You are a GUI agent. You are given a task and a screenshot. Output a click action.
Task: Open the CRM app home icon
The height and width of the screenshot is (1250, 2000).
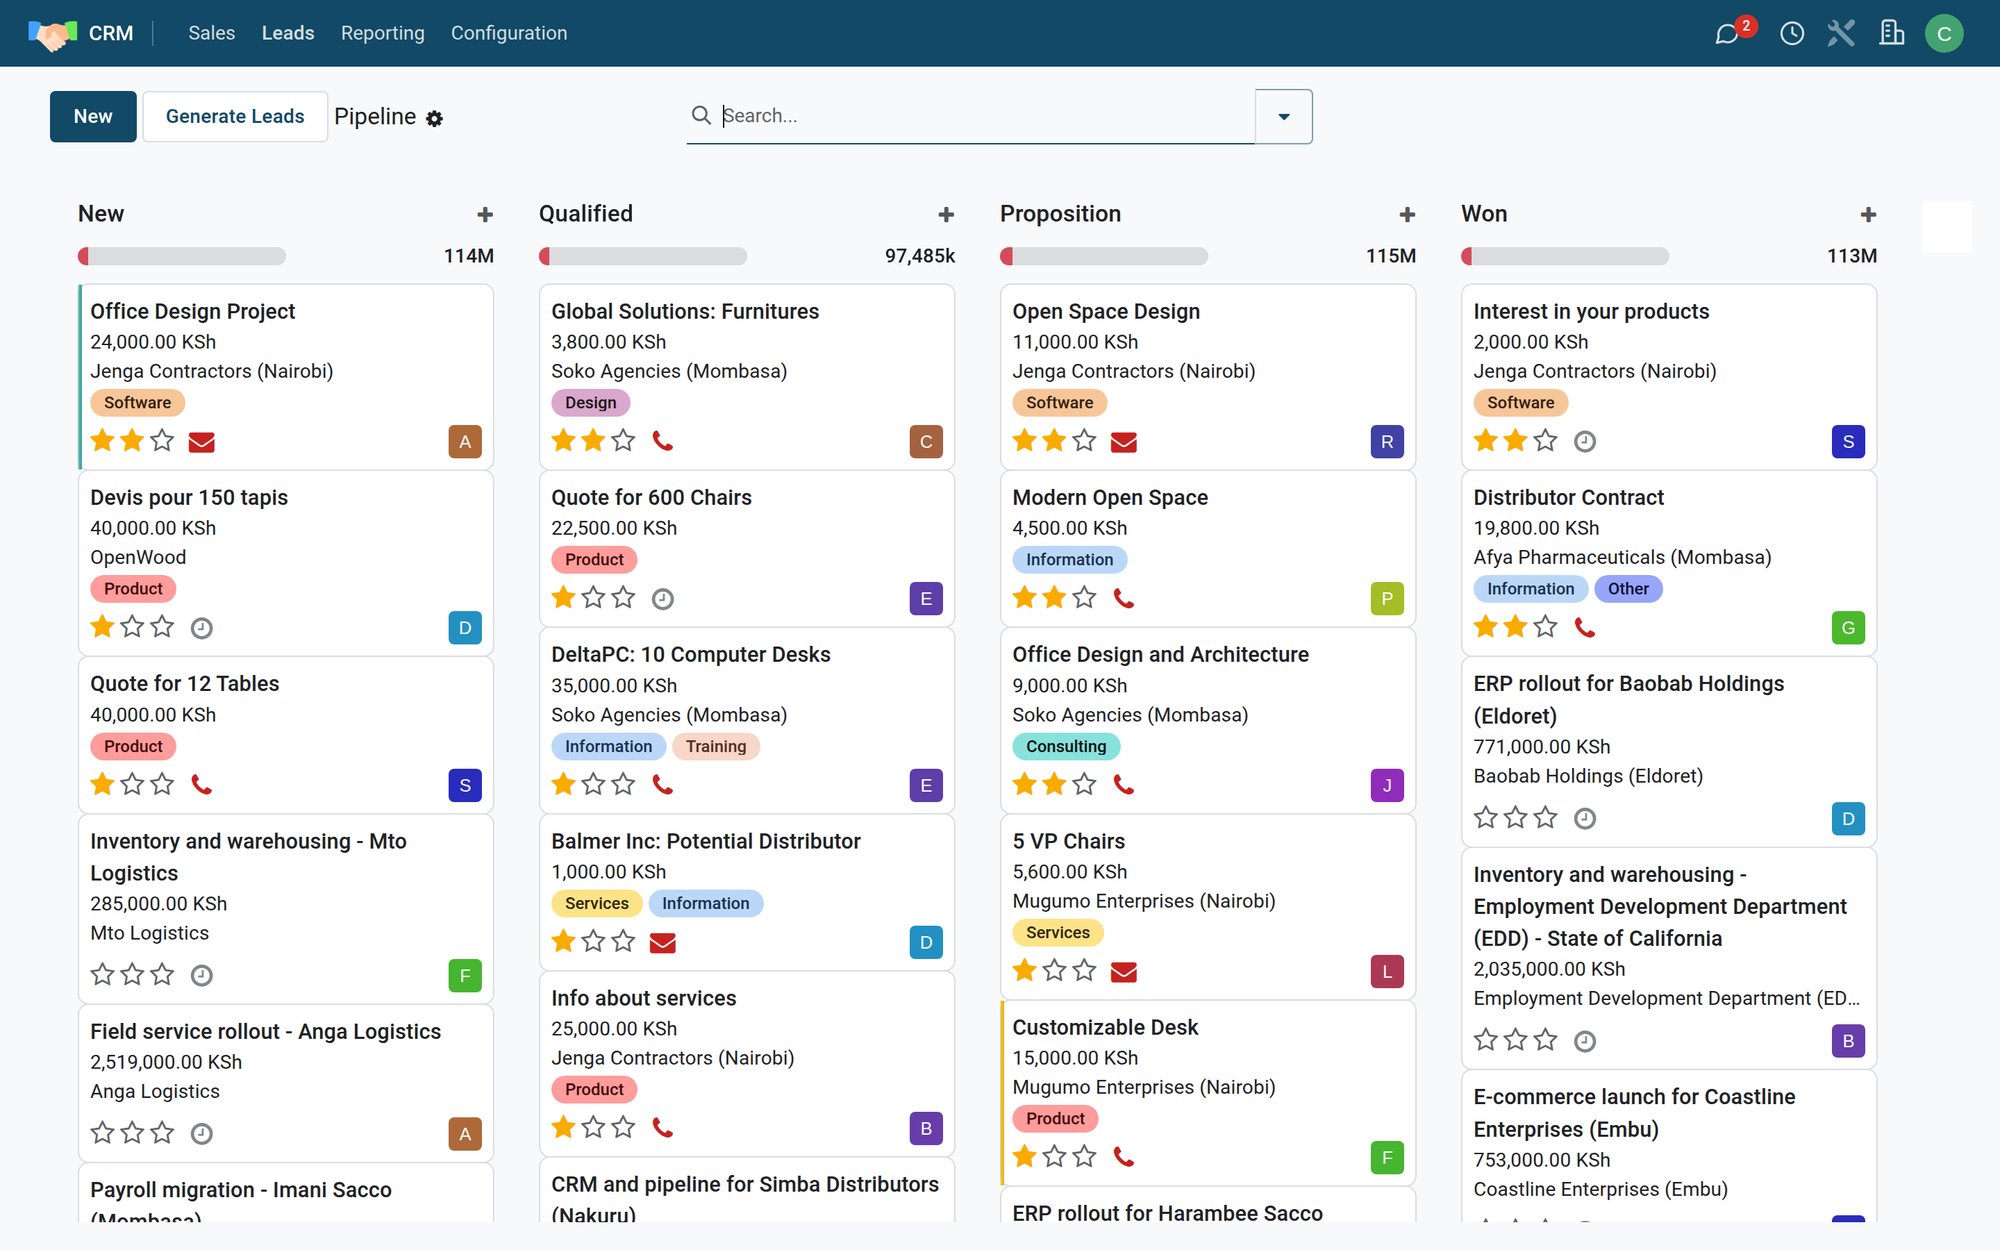(x=53, y=34)
